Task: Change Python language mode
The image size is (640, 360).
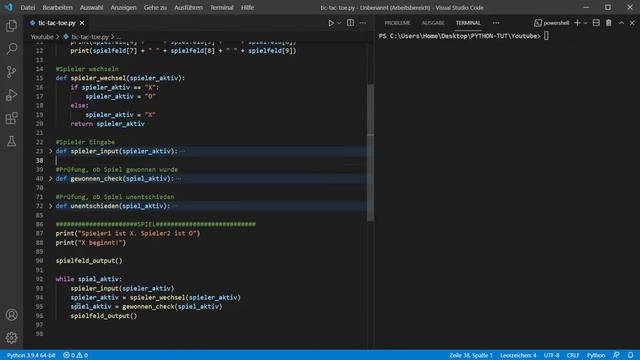Action: coord(596,355)
